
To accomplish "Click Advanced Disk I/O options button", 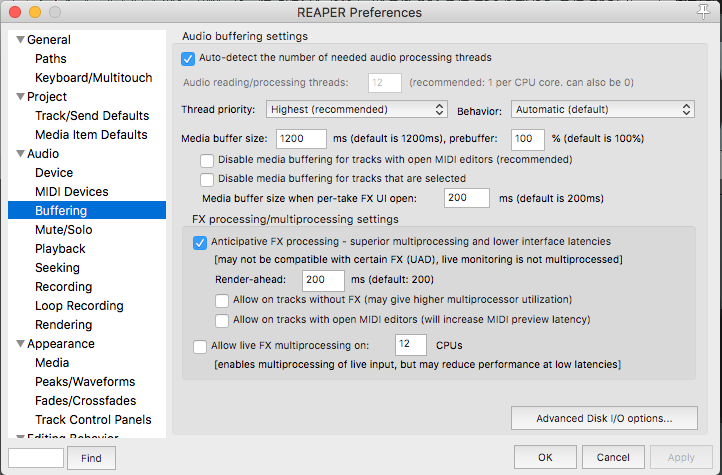I will [604, 418].
